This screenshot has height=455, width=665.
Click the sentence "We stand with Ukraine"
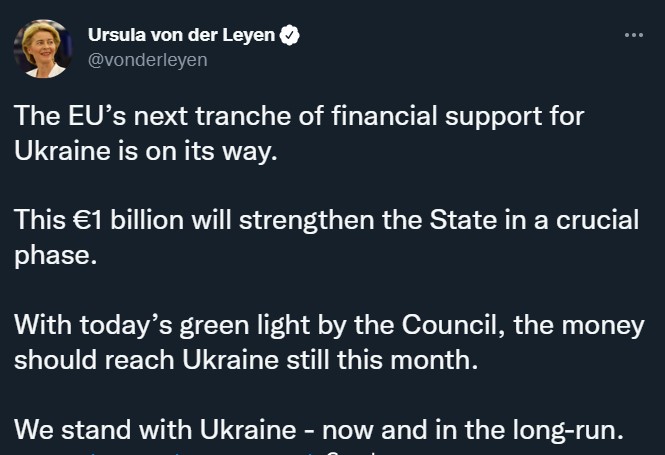pyautogui.click(x=319, y=430)
